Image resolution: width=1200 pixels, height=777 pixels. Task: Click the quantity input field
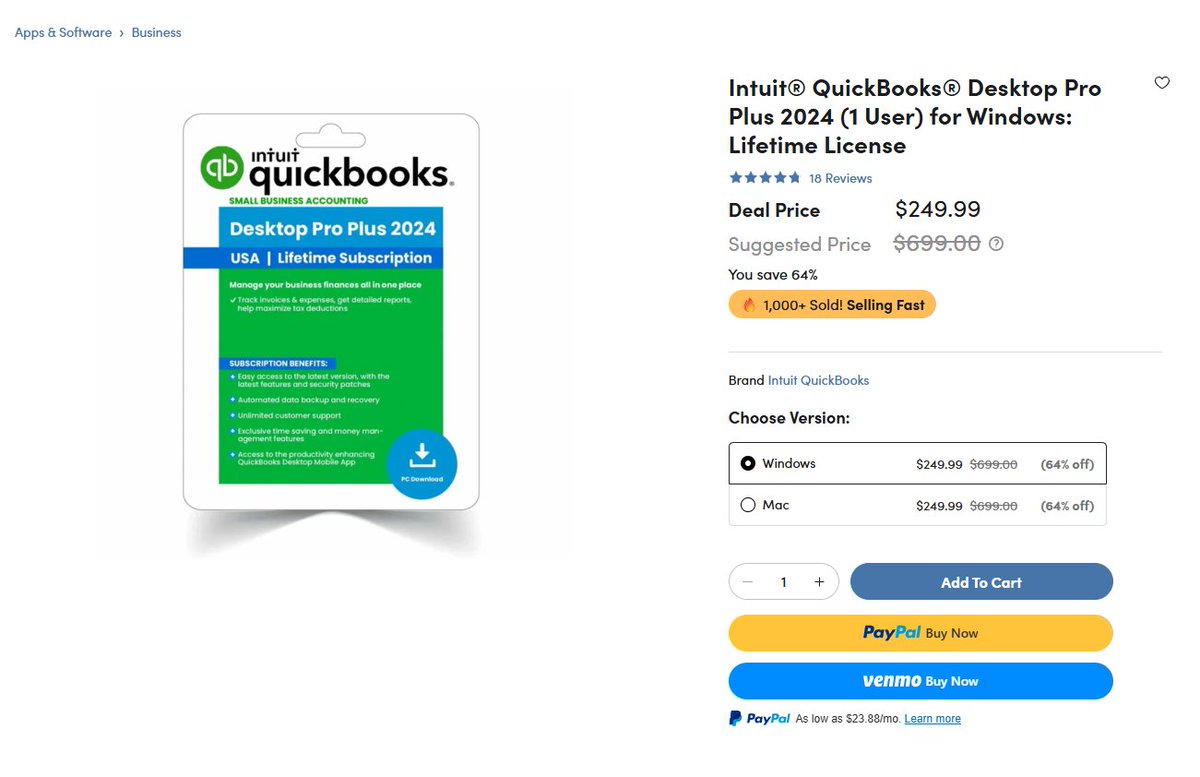pyautogui.click(x=784, y=582)
